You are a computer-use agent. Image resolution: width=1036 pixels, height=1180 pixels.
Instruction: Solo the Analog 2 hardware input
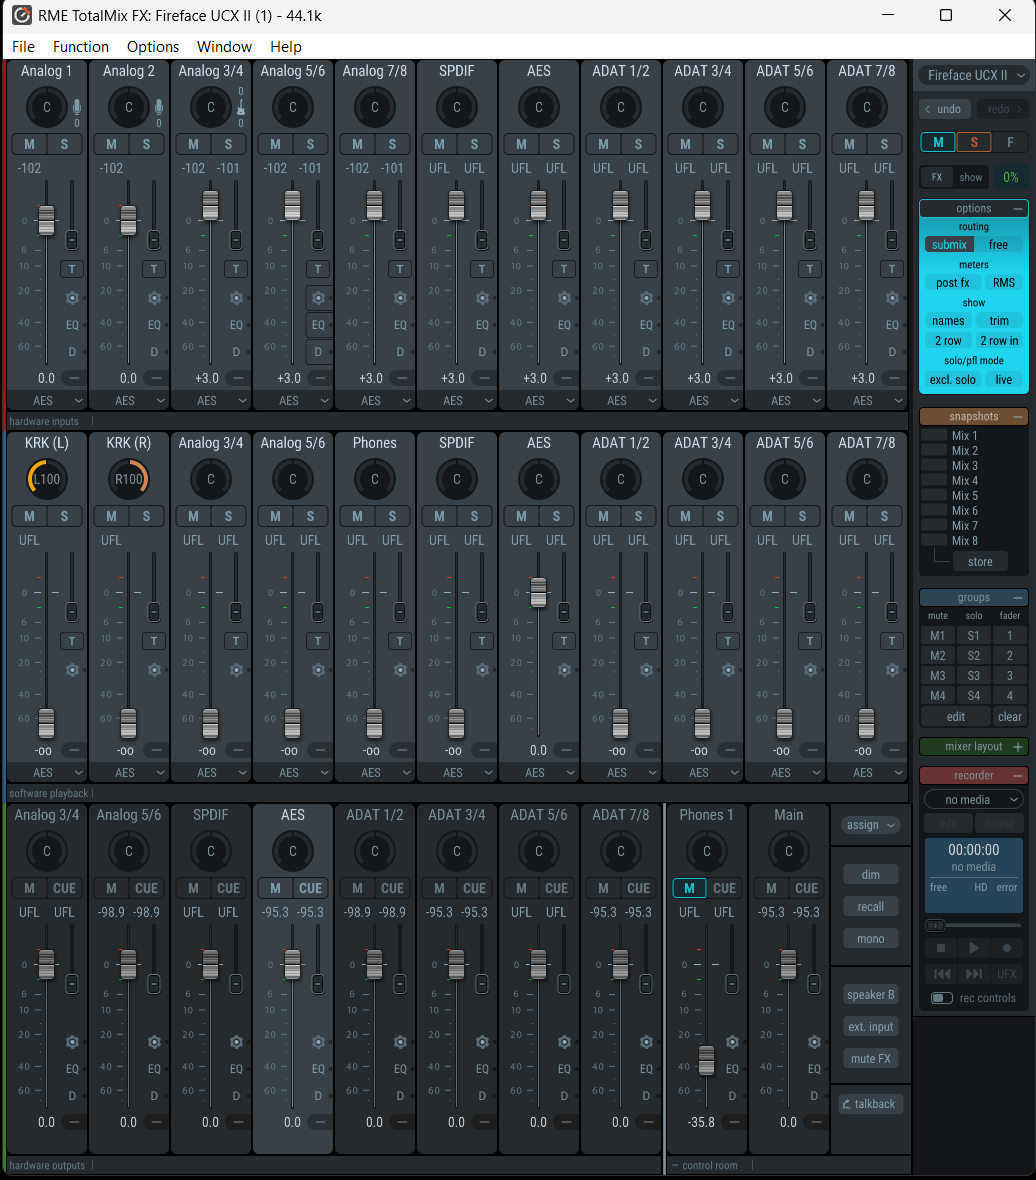(x=146, y=144)
